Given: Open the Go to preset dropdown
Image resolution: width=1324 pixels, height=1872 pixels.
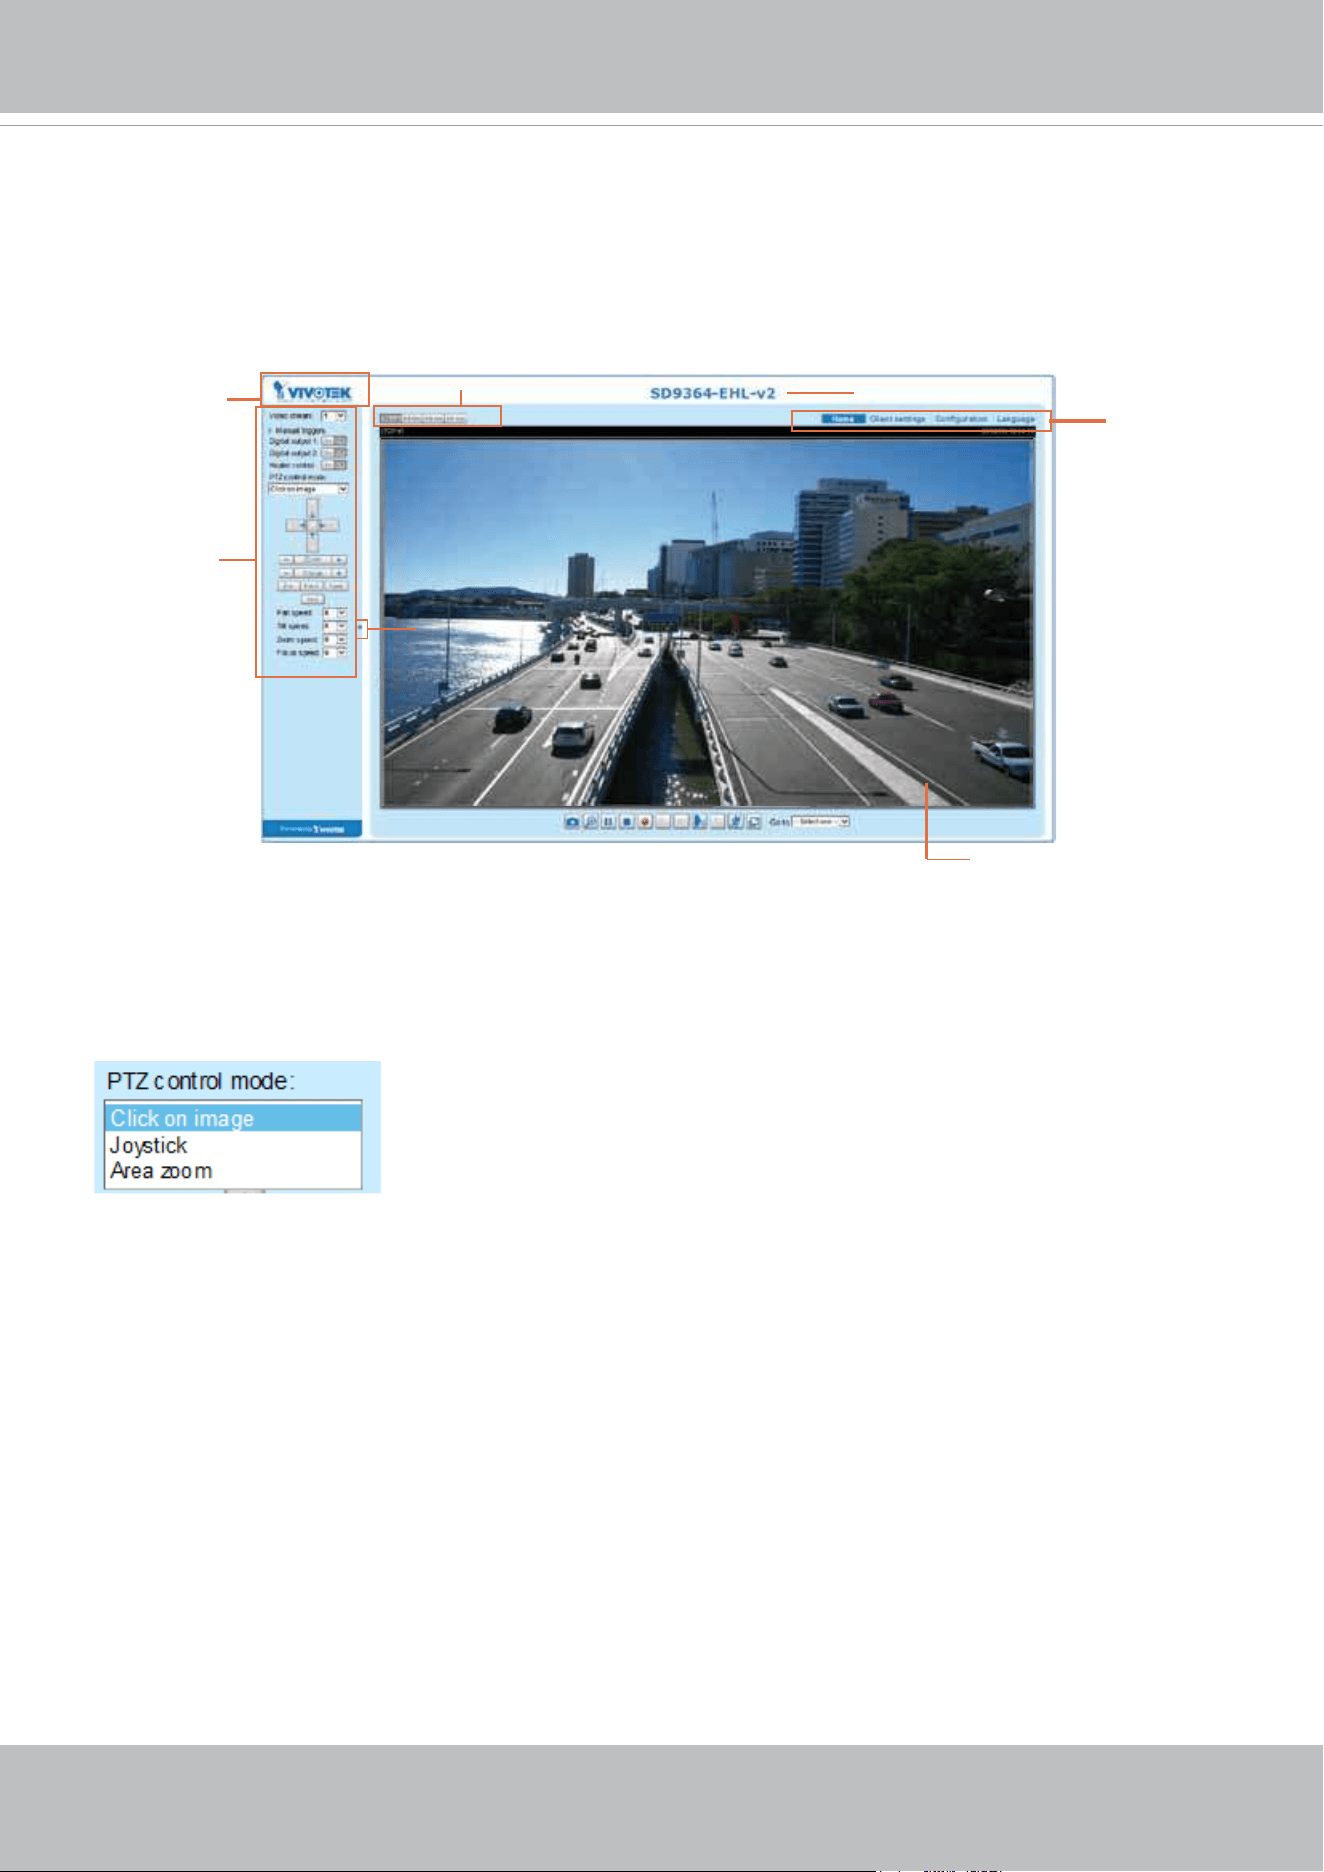Looking at the screenshot, I should coord(821,821).
